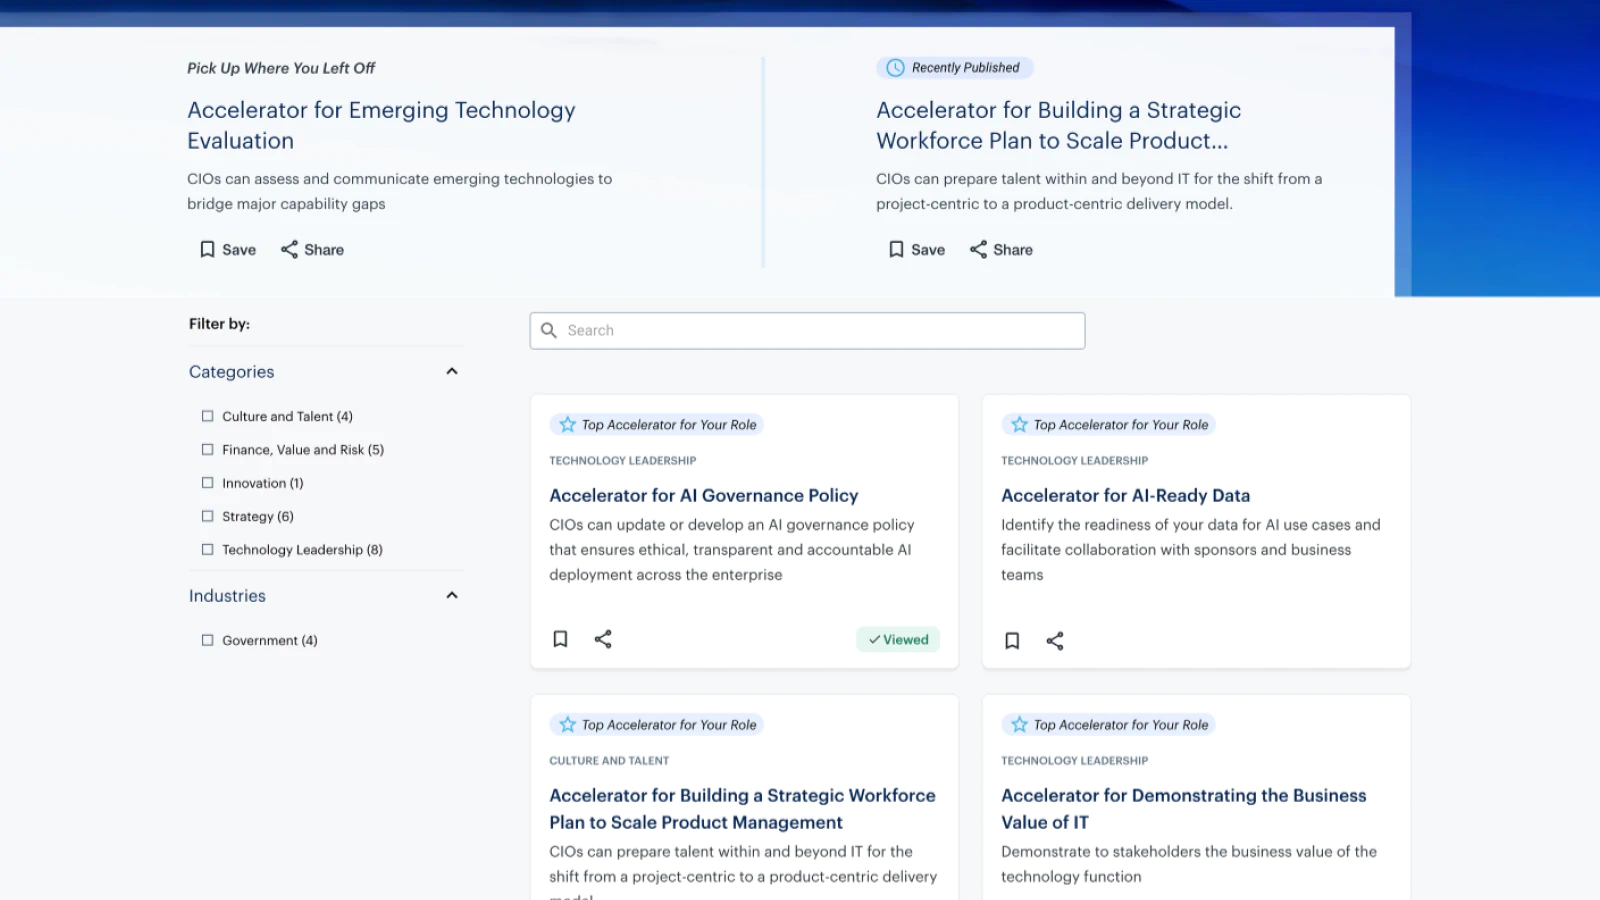Bookmark the Accelerator for AI Governance Policy card
The width and height of the screenshot is (1600, 900).
[560, 639]
